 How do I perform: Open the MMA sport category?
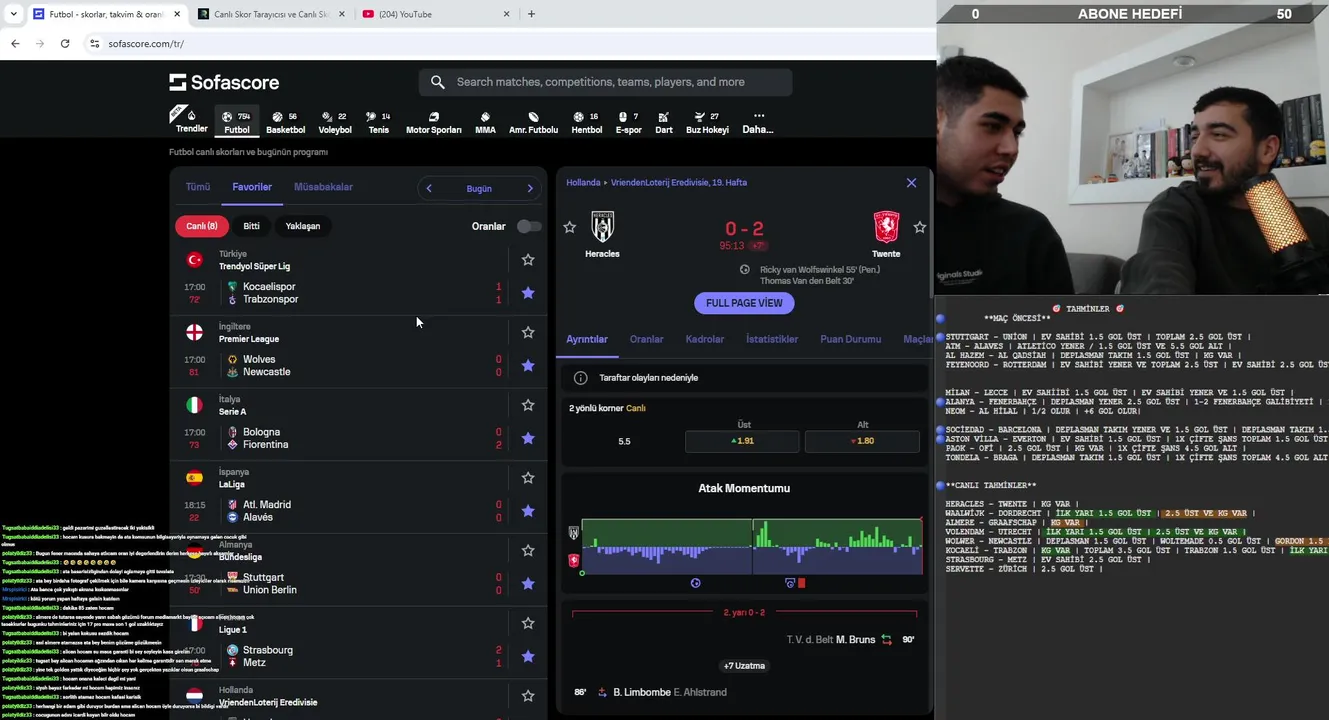coord(485,122)
